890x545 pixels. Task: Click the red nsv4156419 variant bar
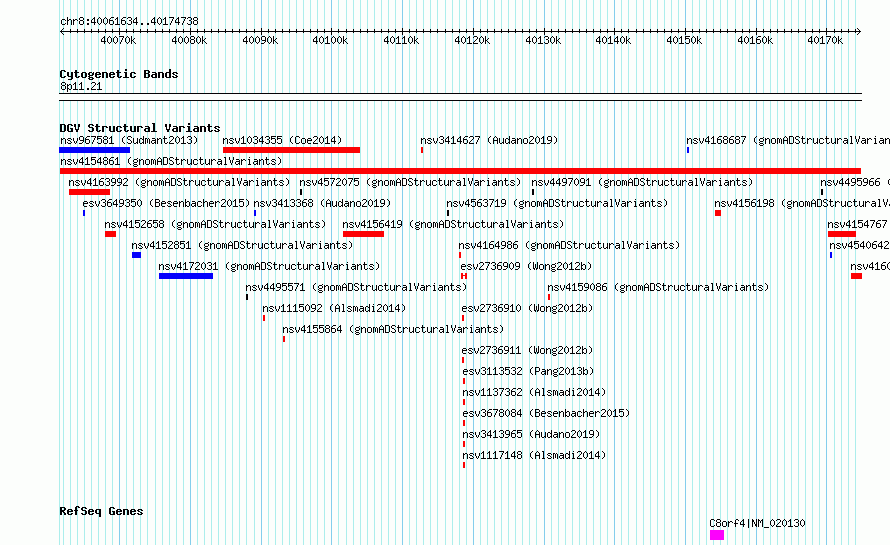pos(363,234)
